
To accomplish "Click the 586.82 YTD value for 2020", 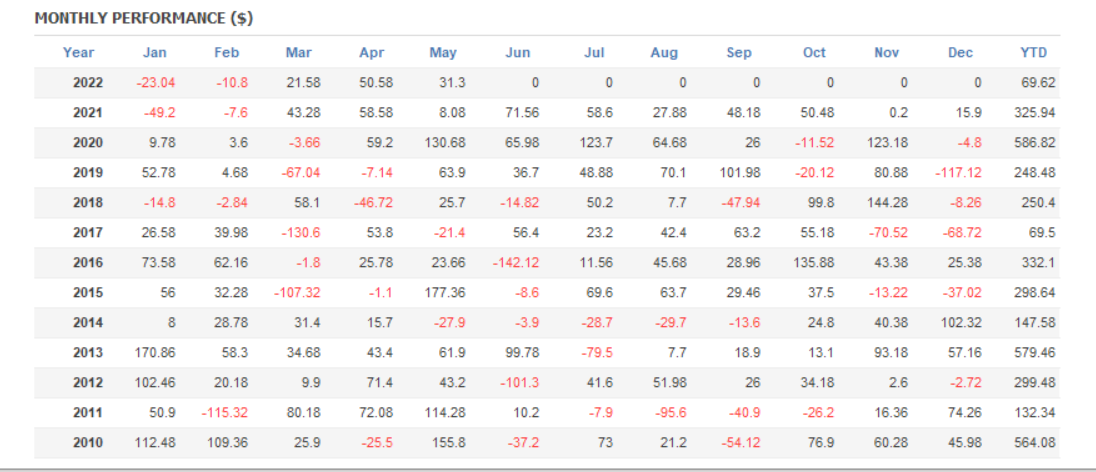I will [1036, 143].
